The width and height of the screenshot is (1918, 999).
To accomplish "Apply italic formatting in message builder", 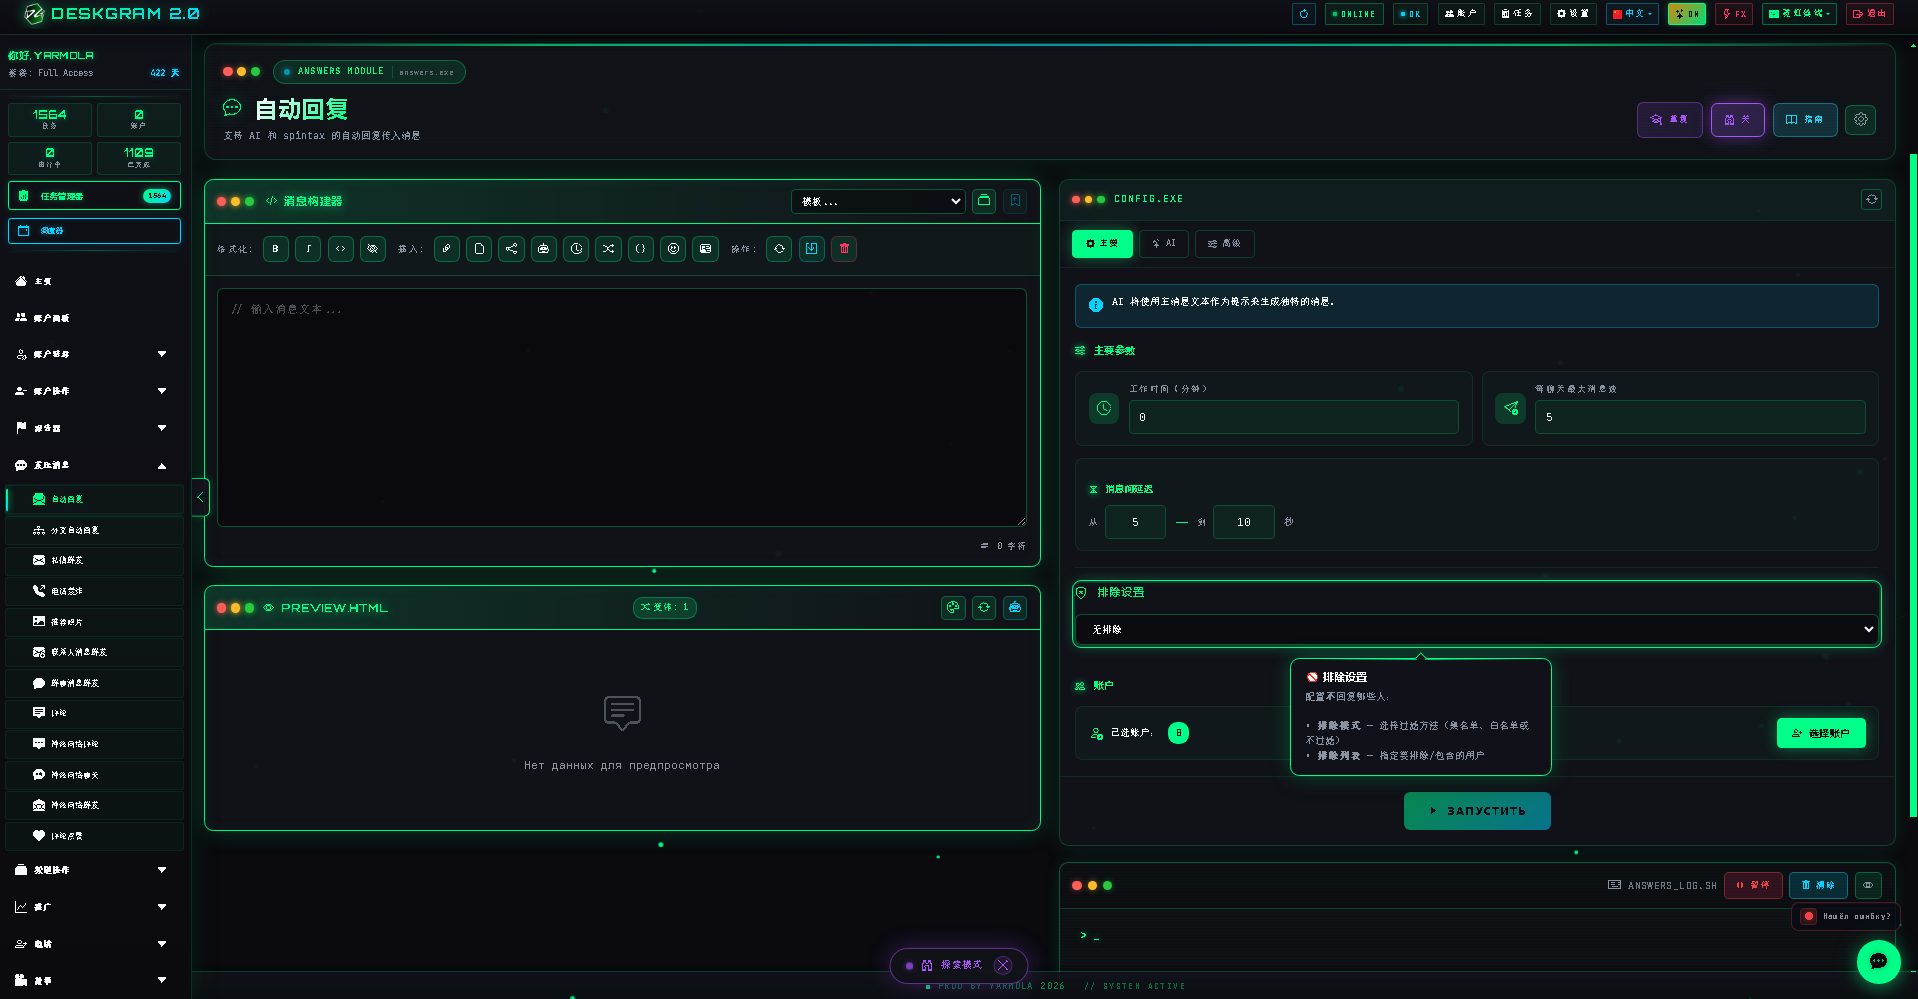I will (308, 249).
